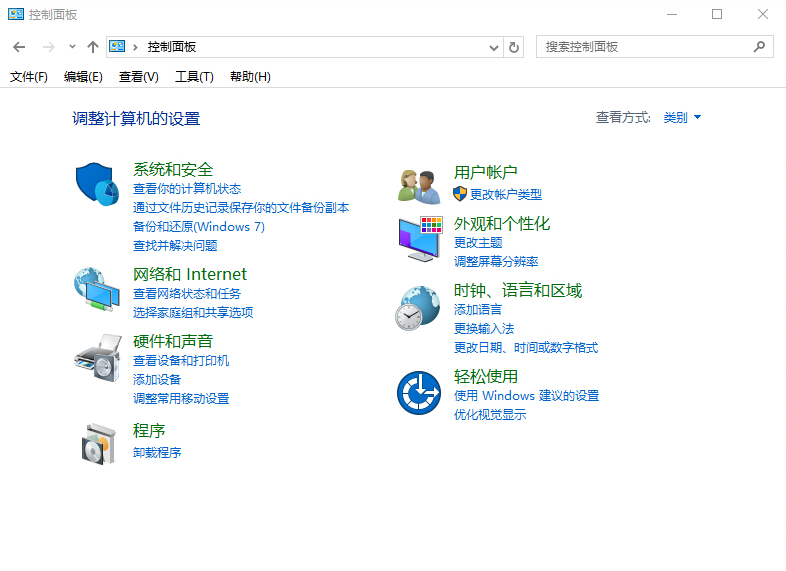Open the 文件(F) menu

[29, 77]
